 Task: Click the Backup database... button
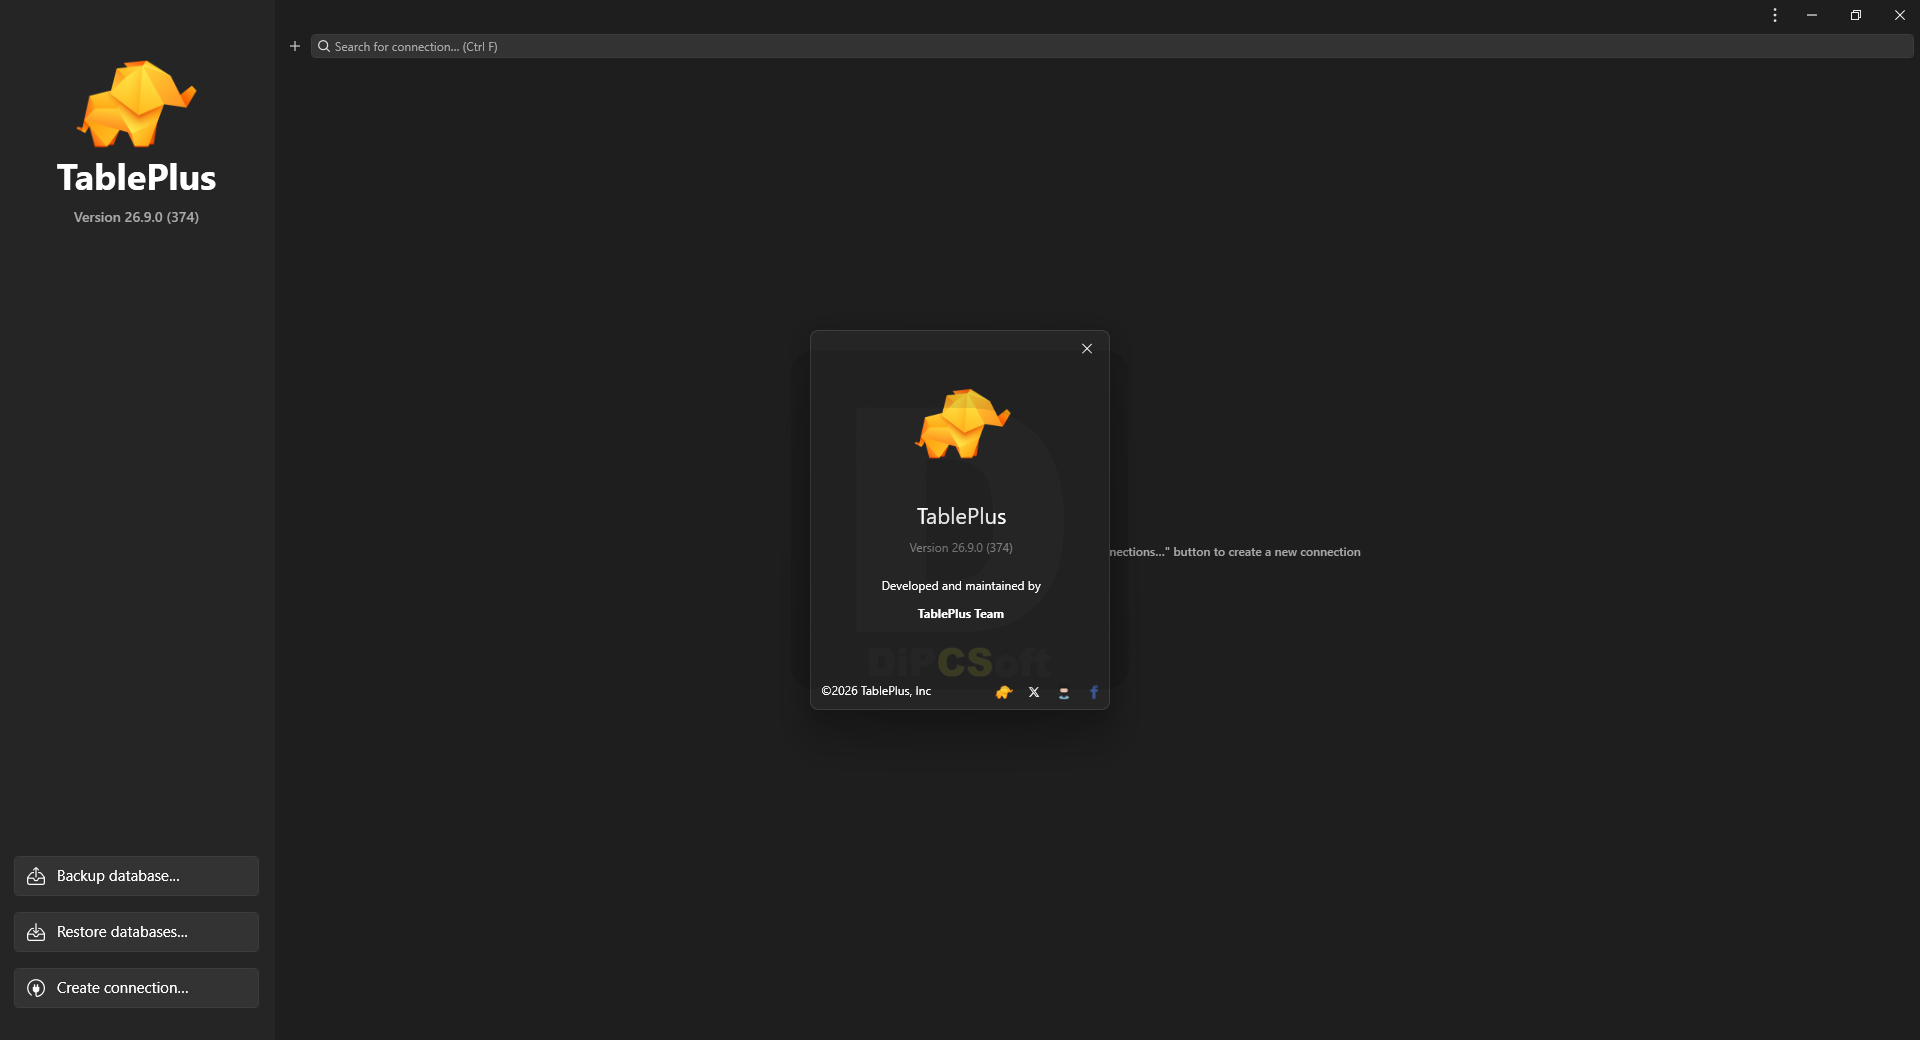[x=136, y=876]
